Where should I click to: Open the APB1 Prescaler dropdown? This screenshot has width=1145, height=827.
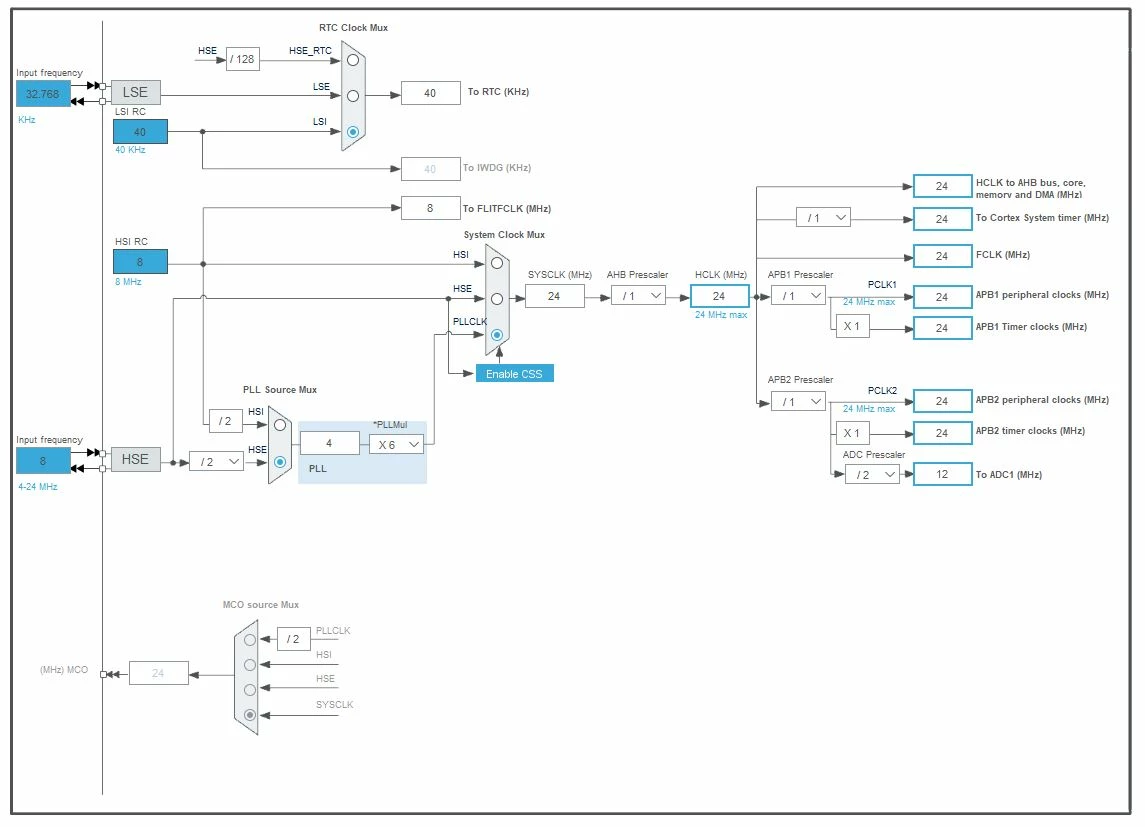[x=798, y=296]
